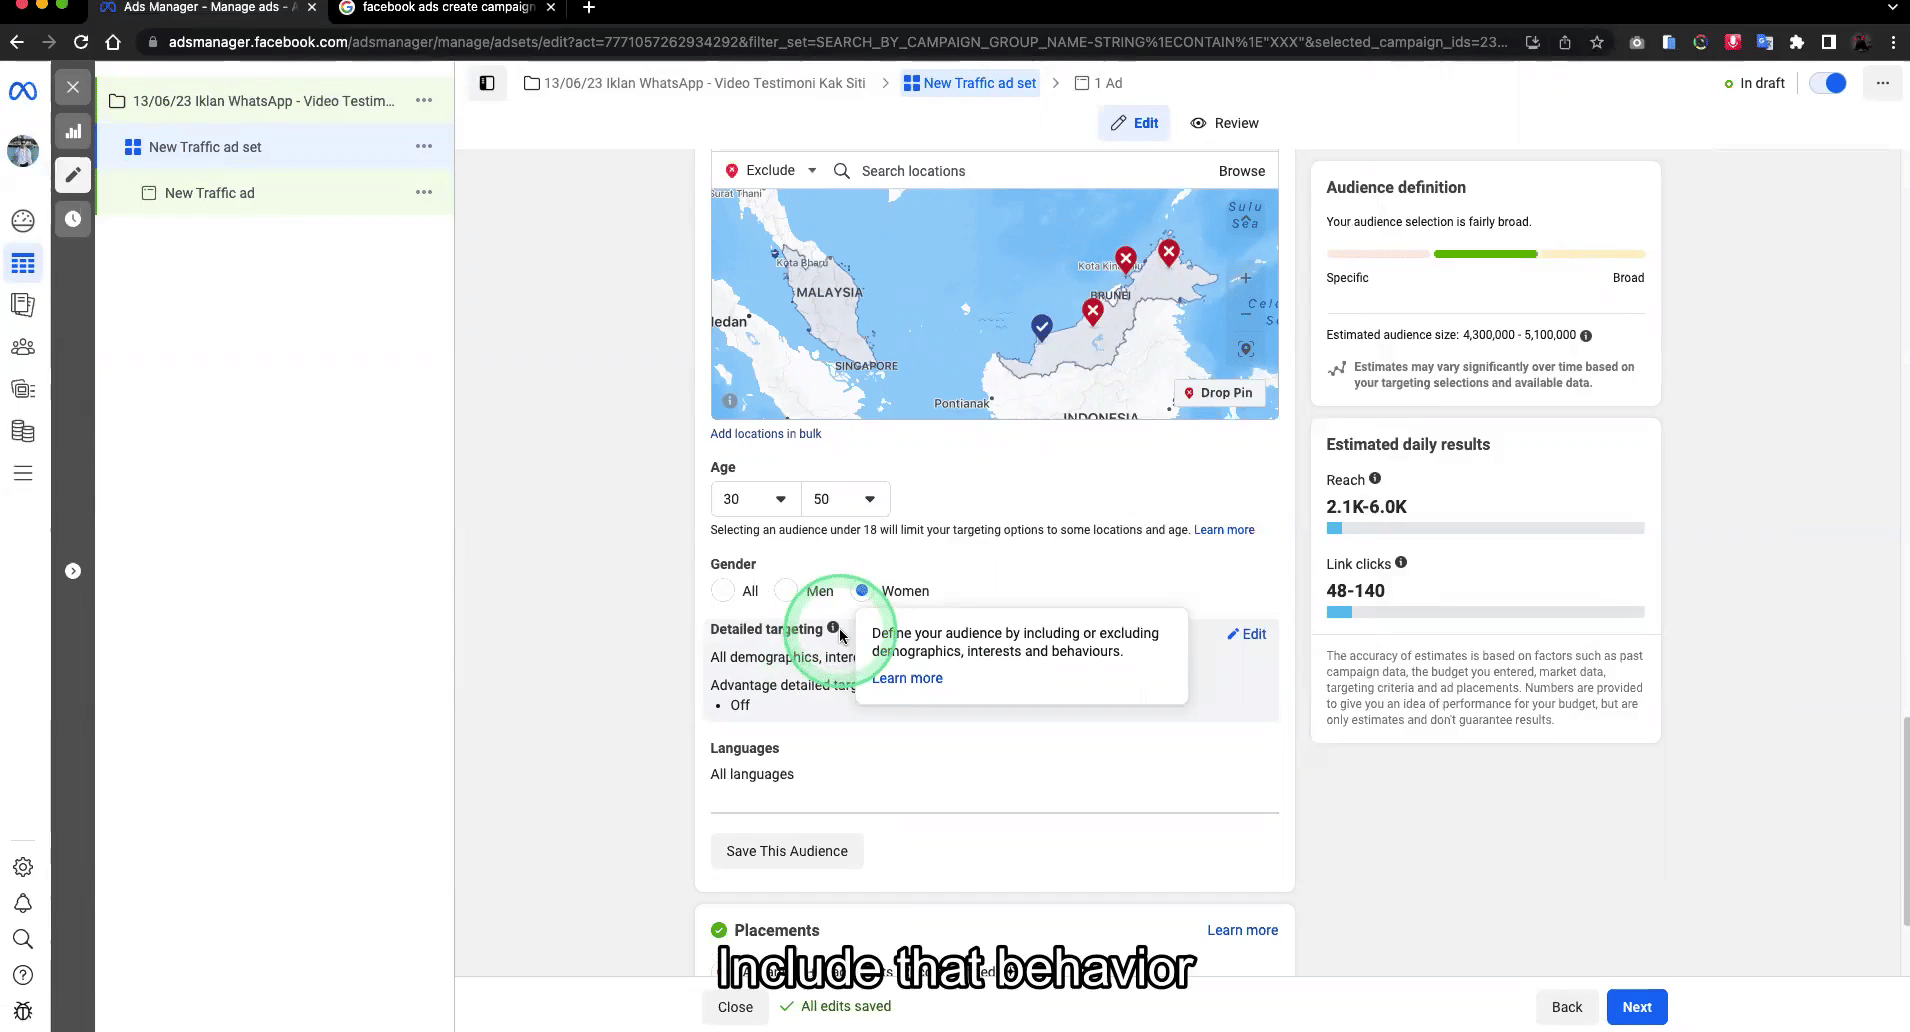Click Edit link for detailed targeting
The width and height of the screenshot is (1910, 1032).
pyautogui.click(x=1247, y=634)
